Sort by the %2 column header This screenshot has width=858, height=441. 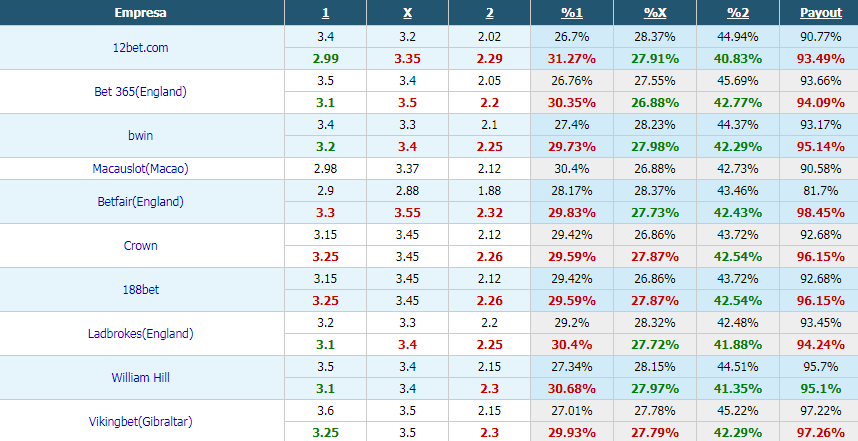(x=738, y=13)
